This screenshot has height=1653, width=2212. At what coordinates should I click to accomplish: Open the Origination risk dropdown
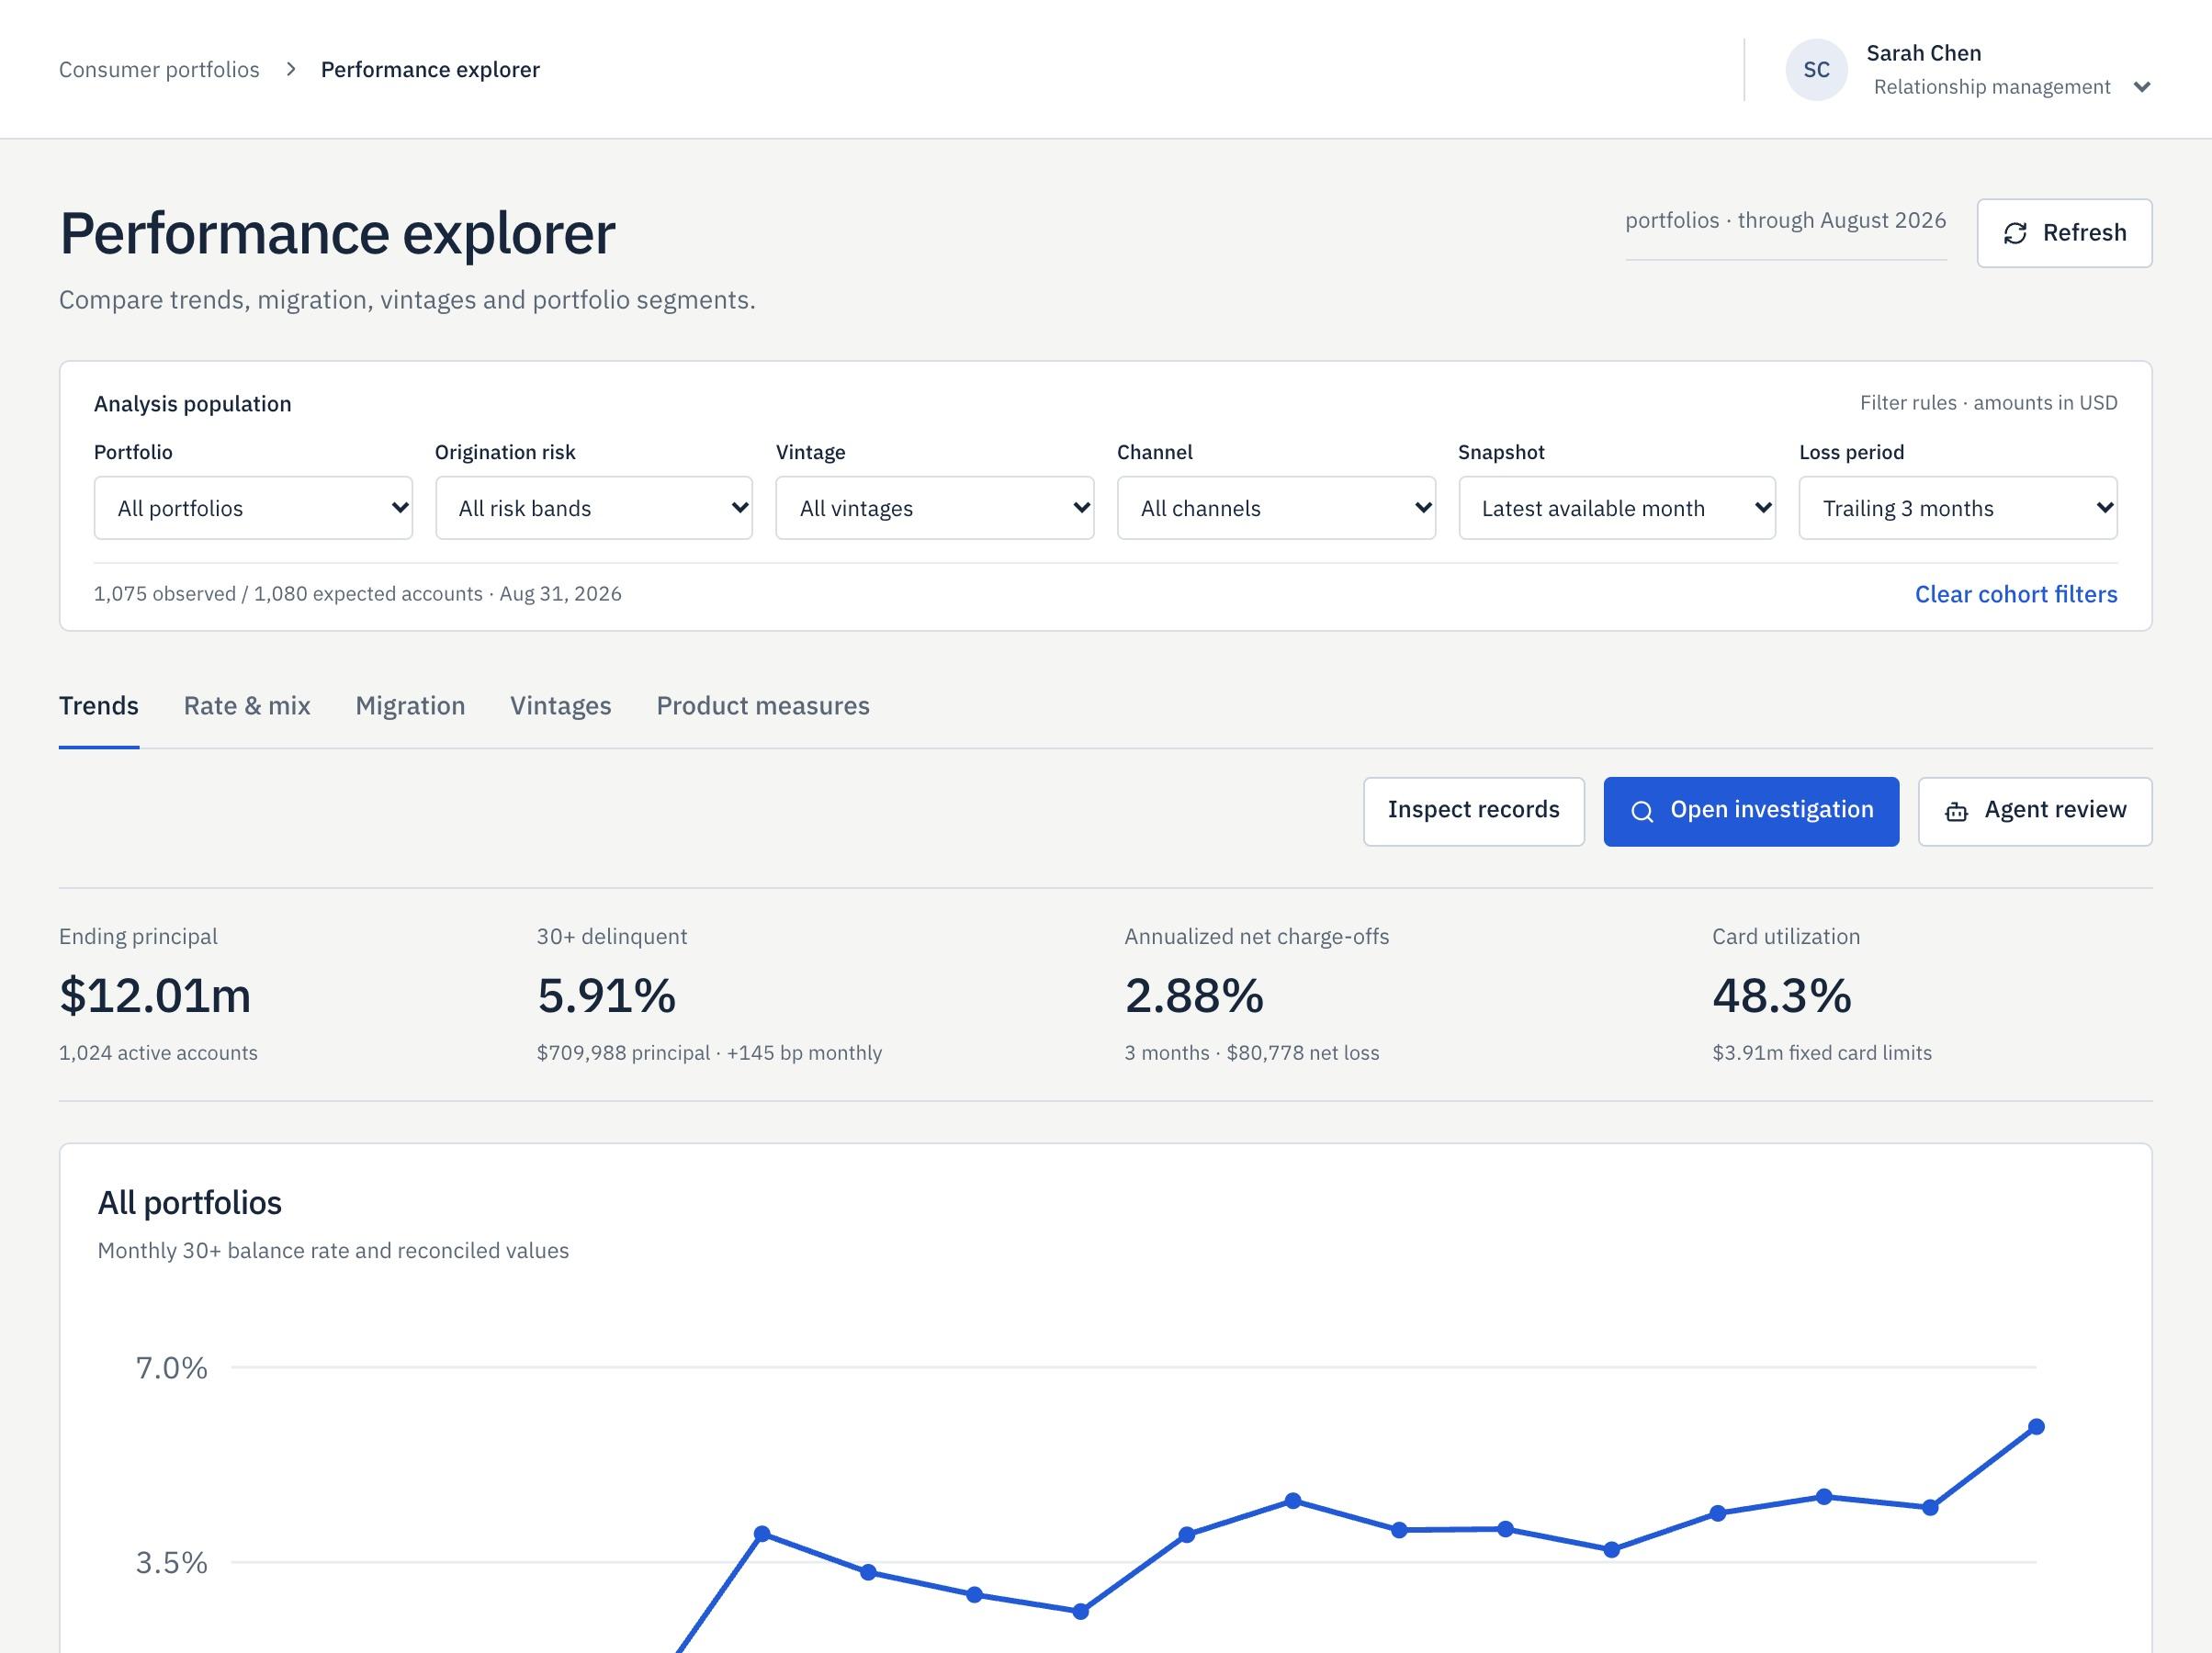pyautogui.click(x=594, y=508)
